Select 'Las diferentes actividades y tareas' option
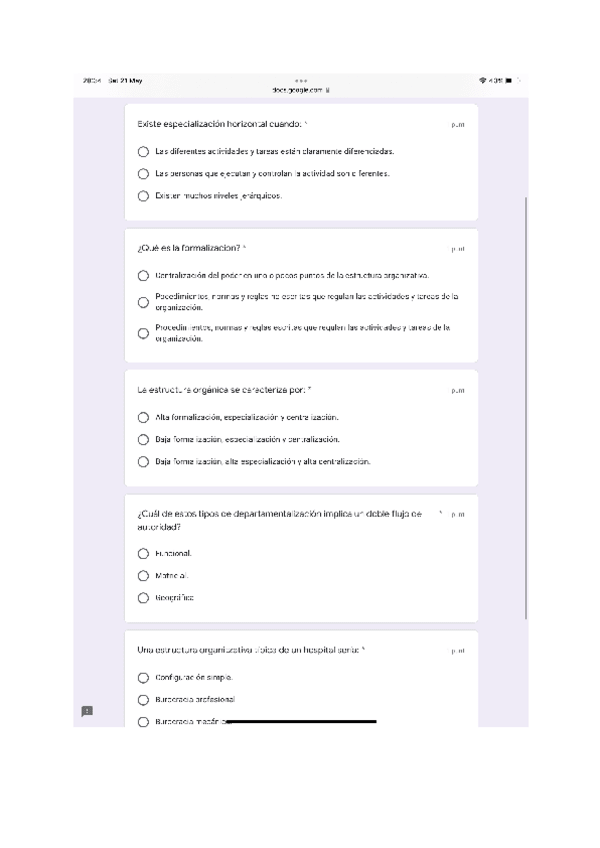The image size is (600, 848). tap(143, 151)
